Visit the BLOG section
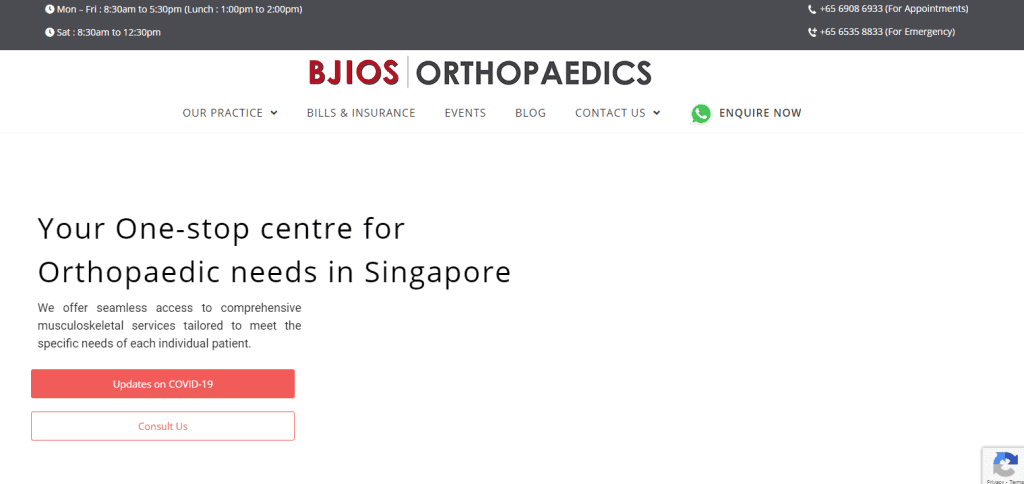Screen dimensions: 1024x484 click(530, 113)
